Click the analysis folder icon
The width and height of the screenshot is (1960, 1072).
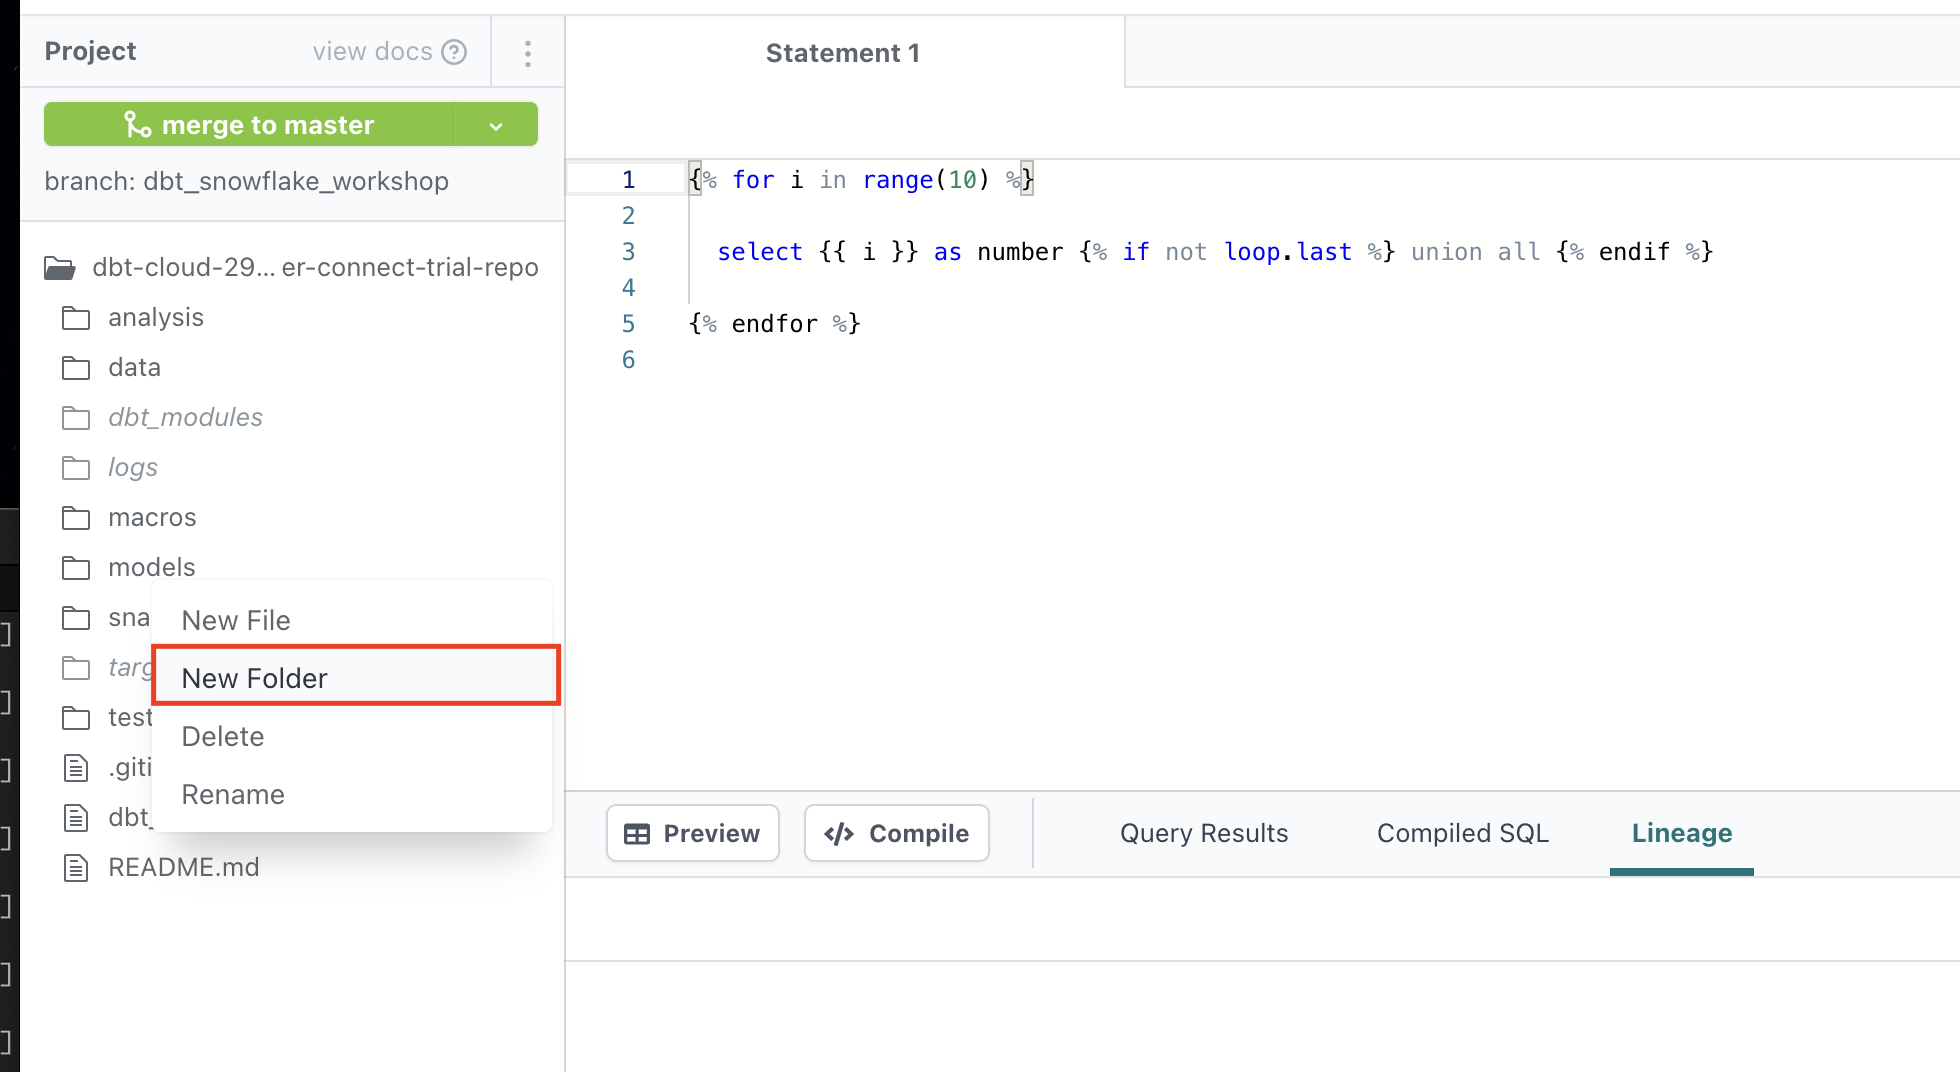[x=76, y=318]
